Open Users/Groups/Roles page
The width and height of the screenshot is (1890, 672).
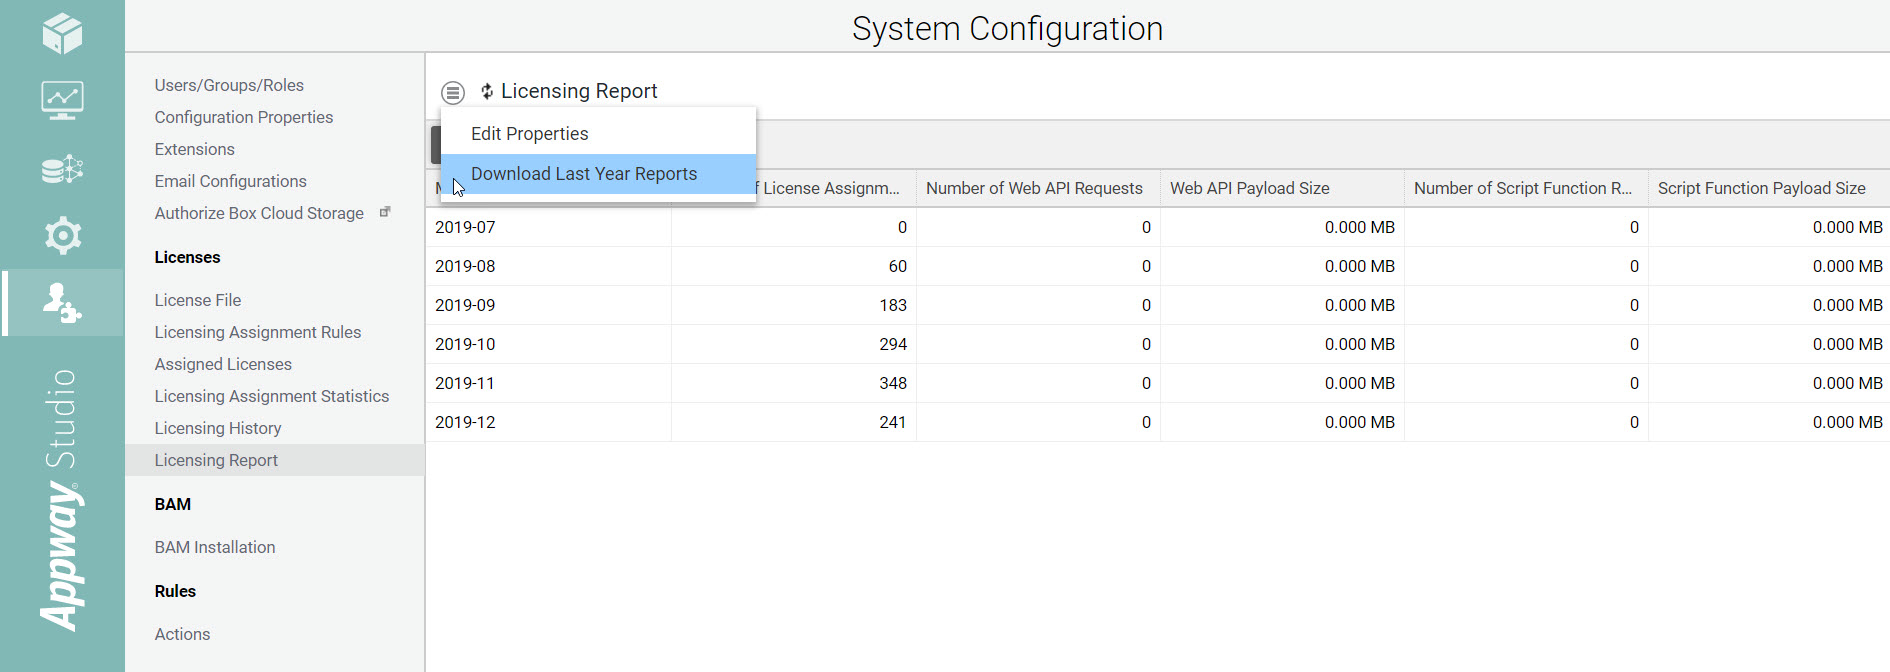(x=229, y=86)
